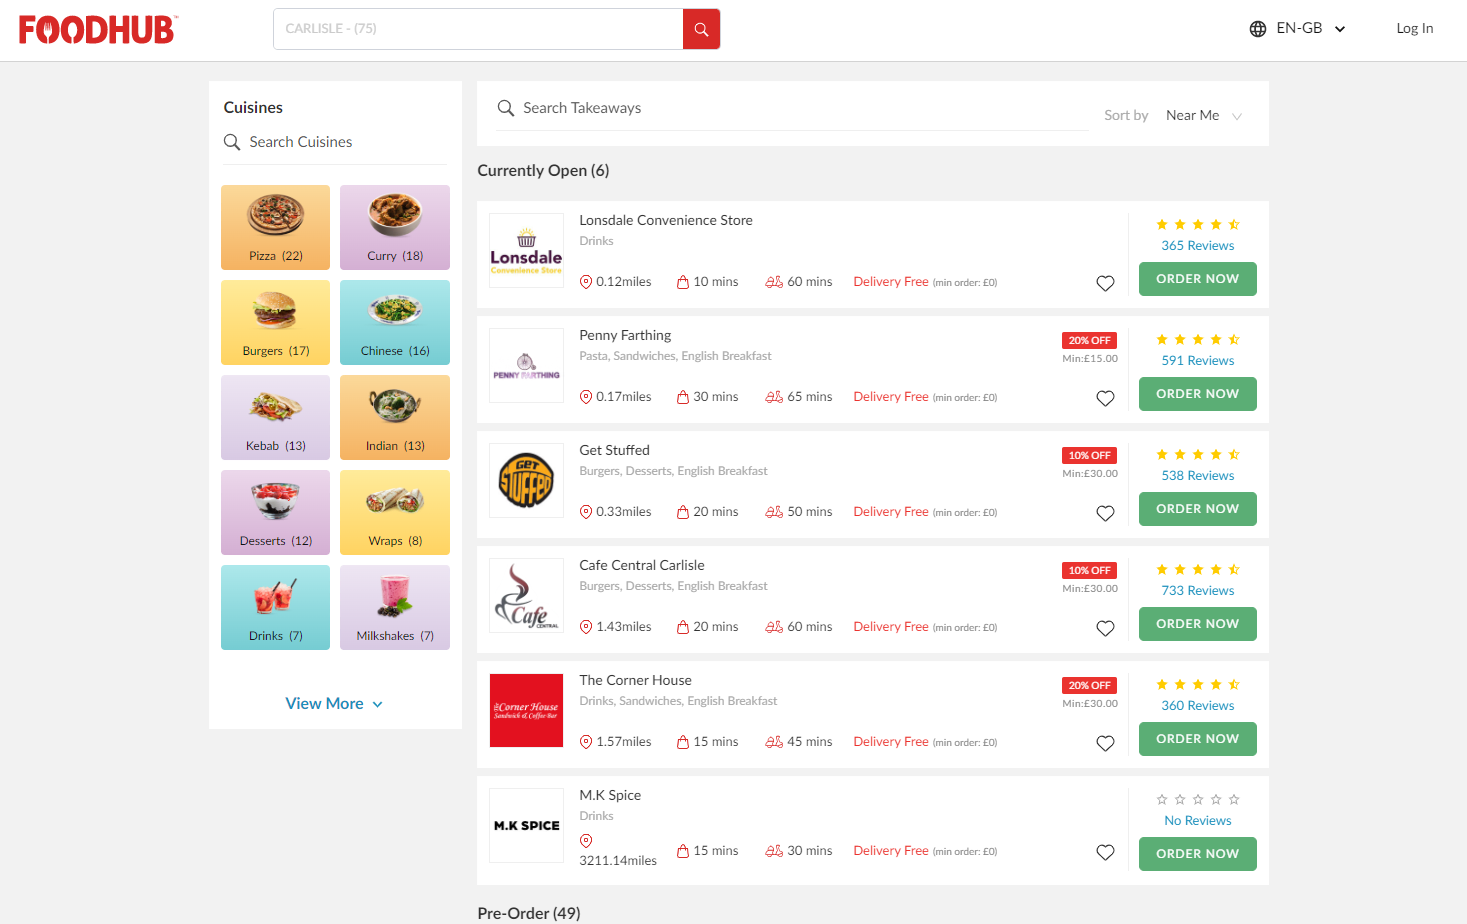The width and height of the screenshot is (1467, 924).
Task: Click Penny Farthing 20% OFF badge
Action: 1089,341
